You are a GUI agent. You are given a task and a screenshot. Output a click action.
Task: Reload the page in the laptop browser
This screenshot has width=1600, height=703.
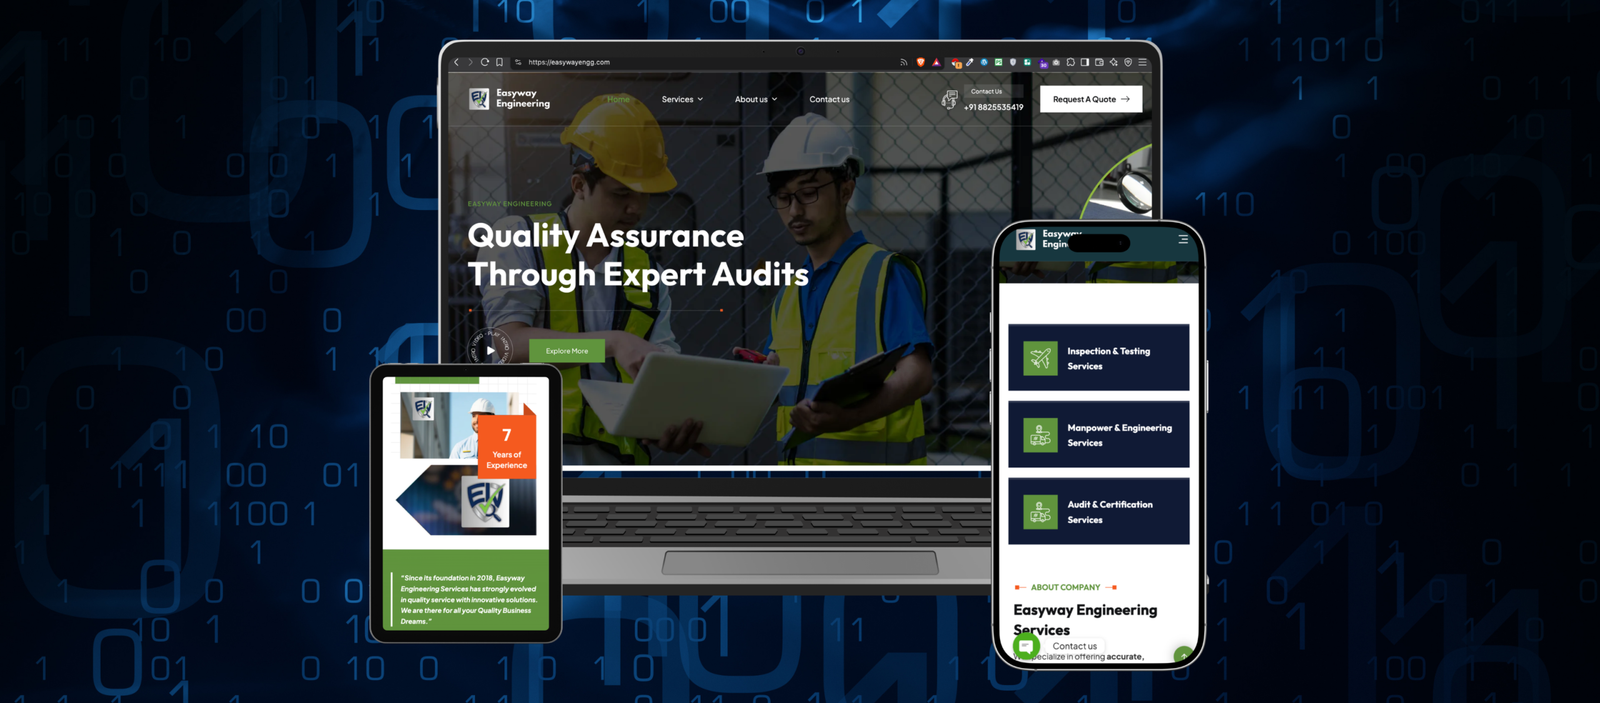(x=485, y=62)
